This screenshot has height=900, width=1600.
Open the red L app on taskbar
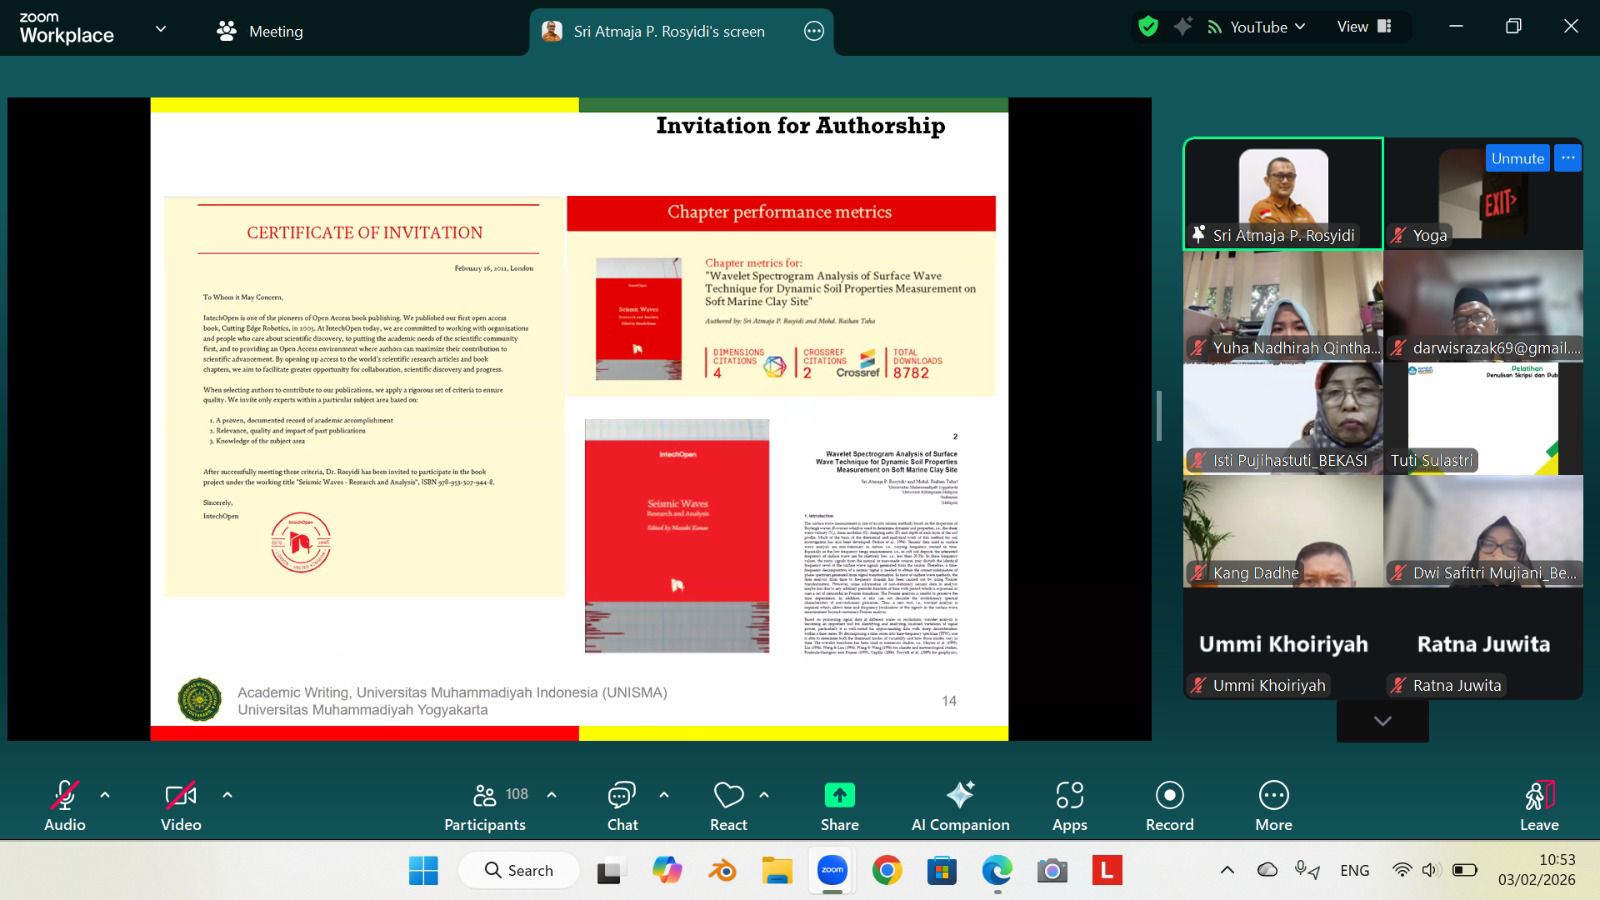pyautogui.click(x=1106, y=871)
